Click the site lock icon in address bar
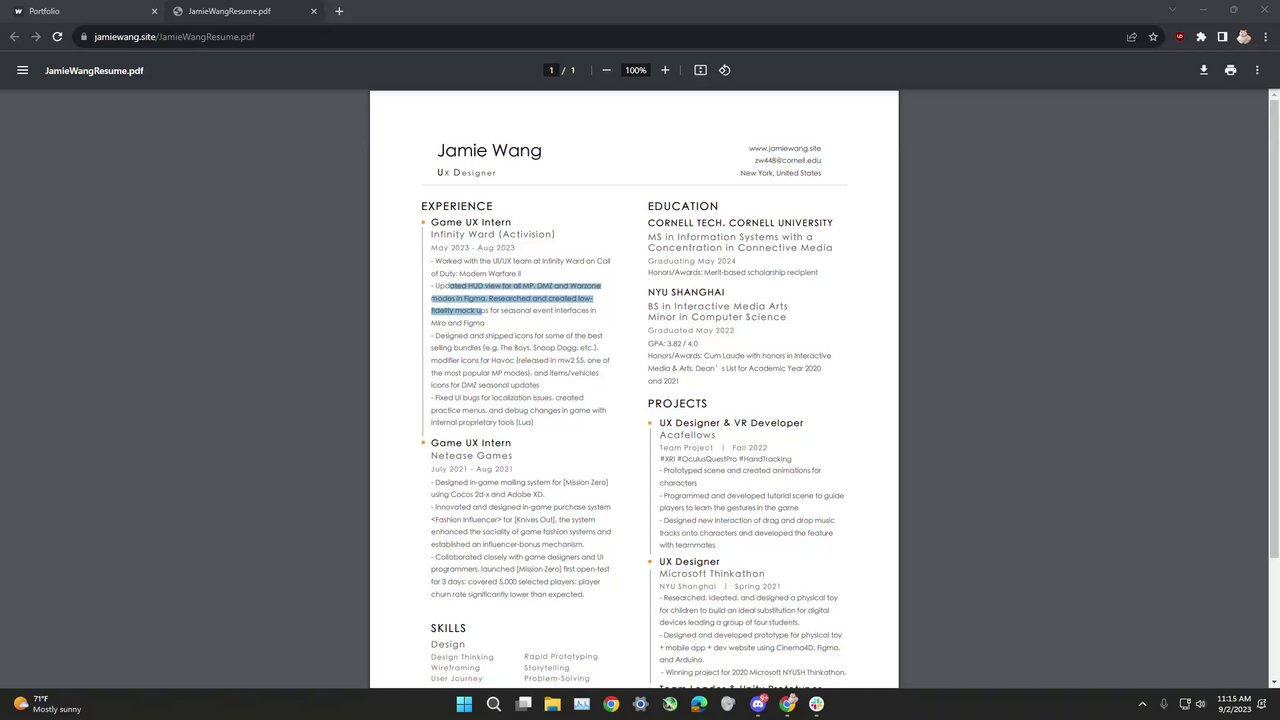 pyautogui.click(x=84, y=37)
